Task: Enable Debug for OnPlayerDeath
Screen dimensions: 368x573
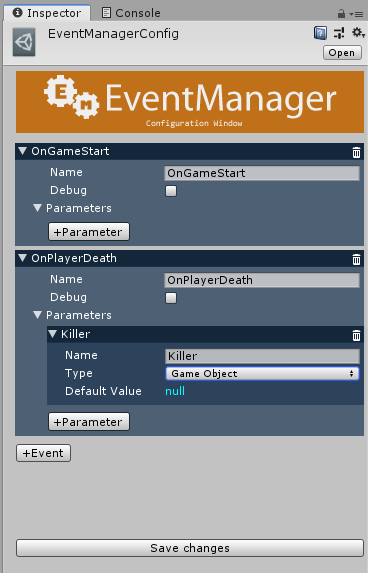Action: pos(171,298)
